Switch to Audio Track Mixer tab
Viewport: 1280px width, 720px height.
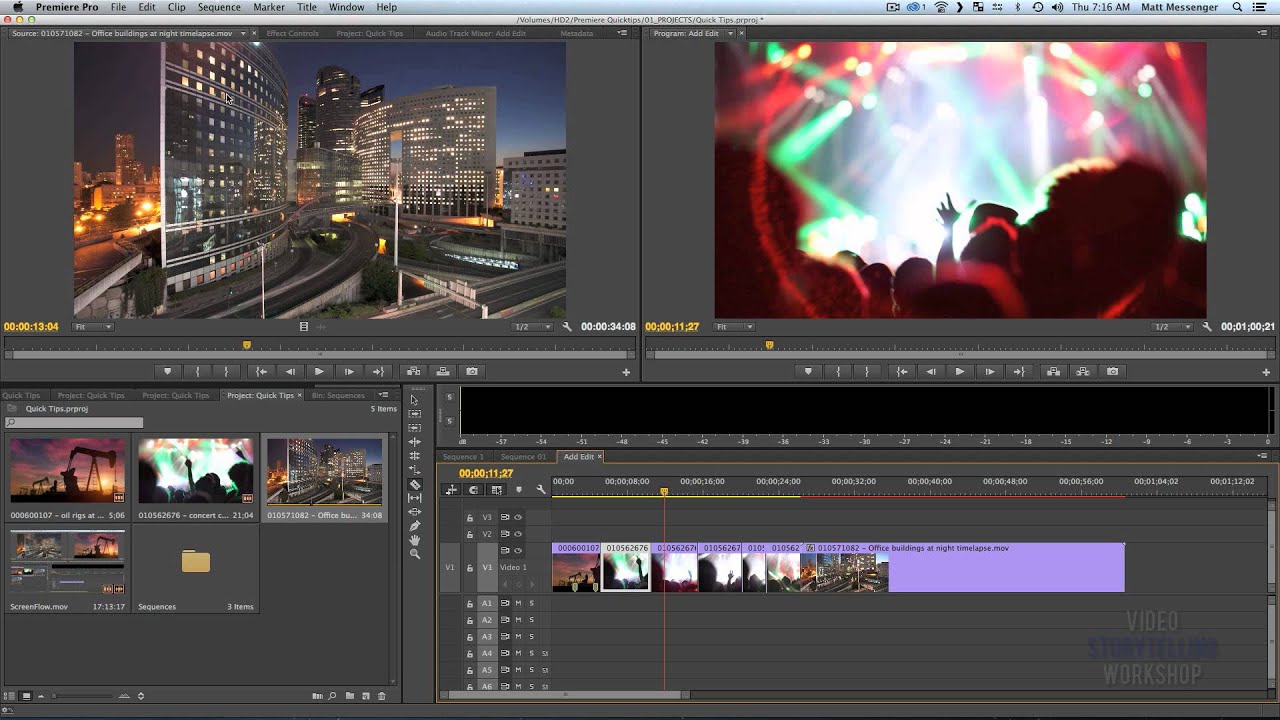tap(475, 33)
